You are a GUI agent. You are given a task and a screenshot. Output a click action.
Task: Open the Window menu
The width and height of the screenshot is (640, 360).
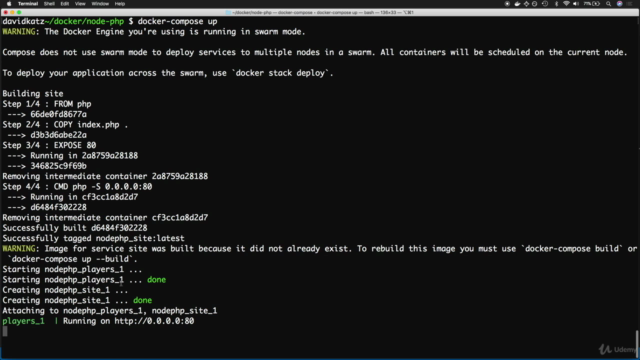coord(100,4)
